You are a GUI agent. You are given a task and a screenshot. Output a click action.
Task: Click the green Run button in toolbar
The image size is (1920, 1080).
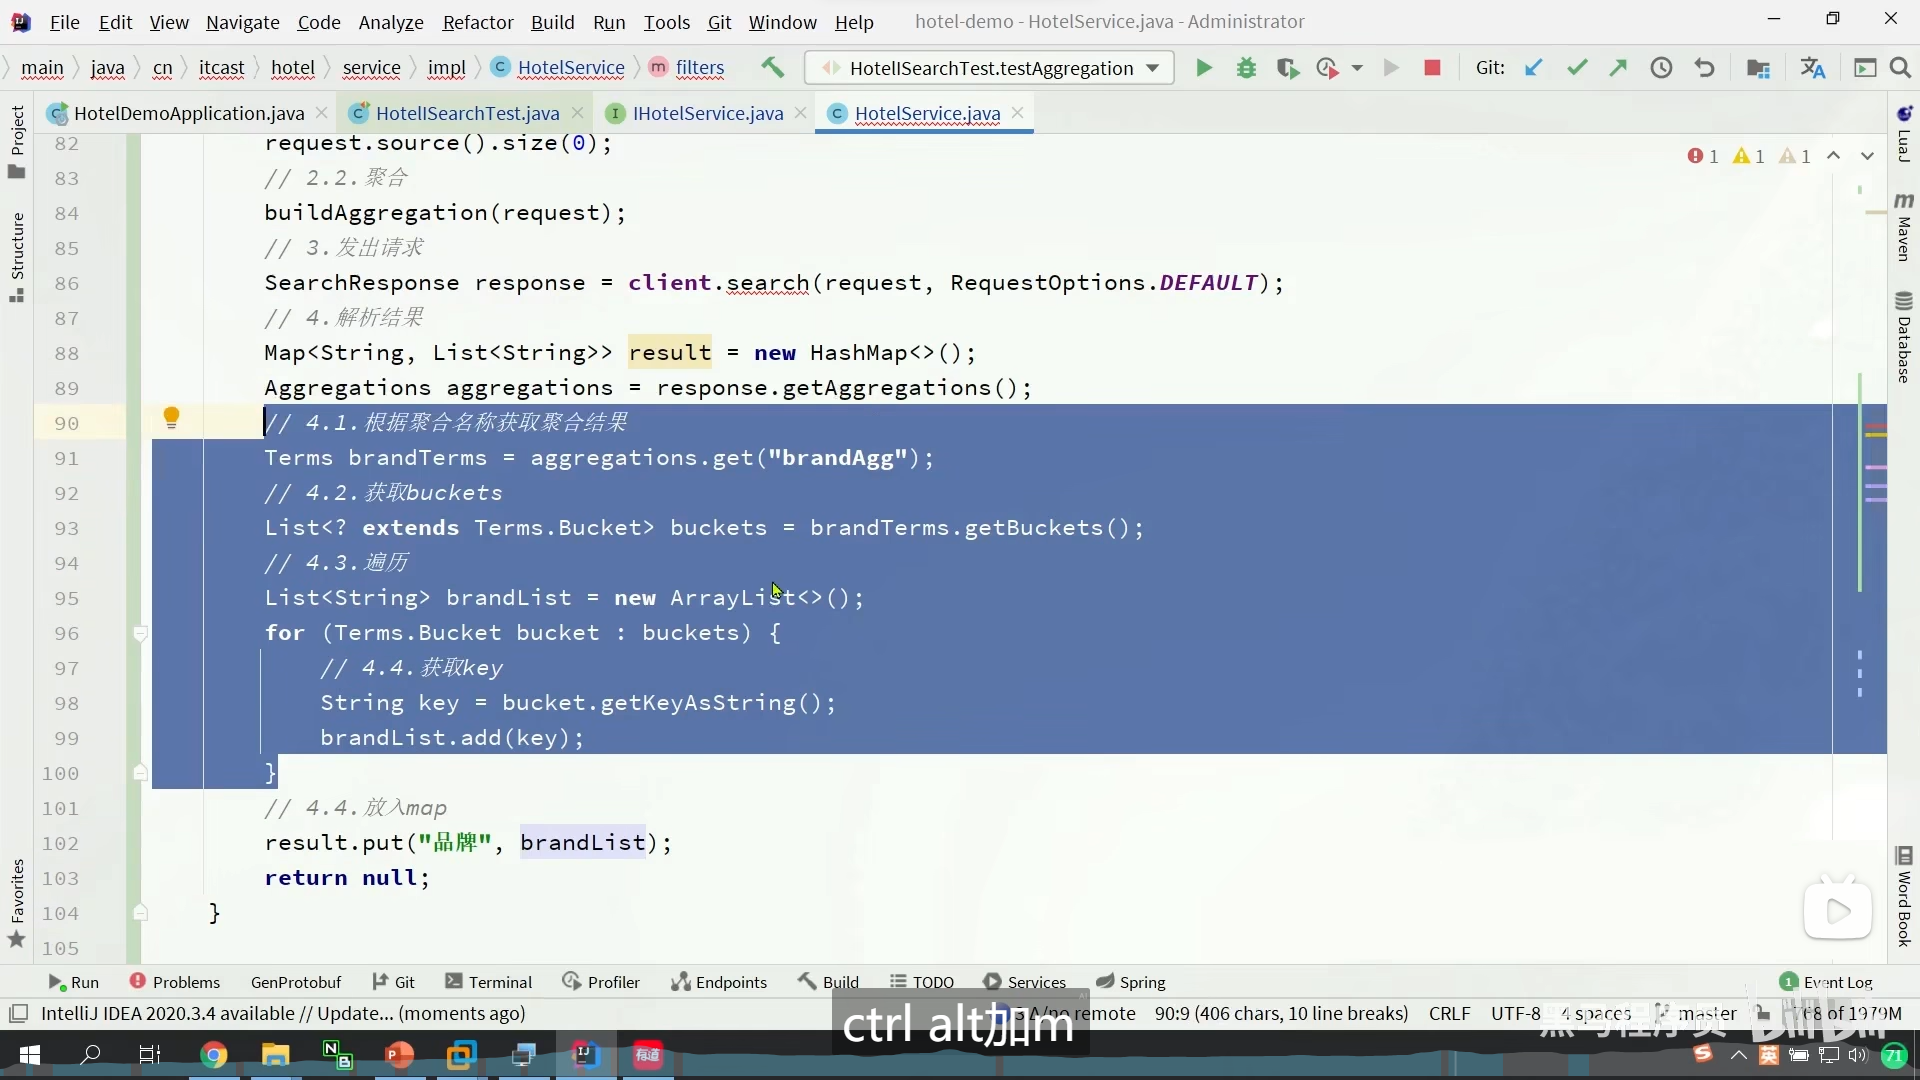(1204, 68)
